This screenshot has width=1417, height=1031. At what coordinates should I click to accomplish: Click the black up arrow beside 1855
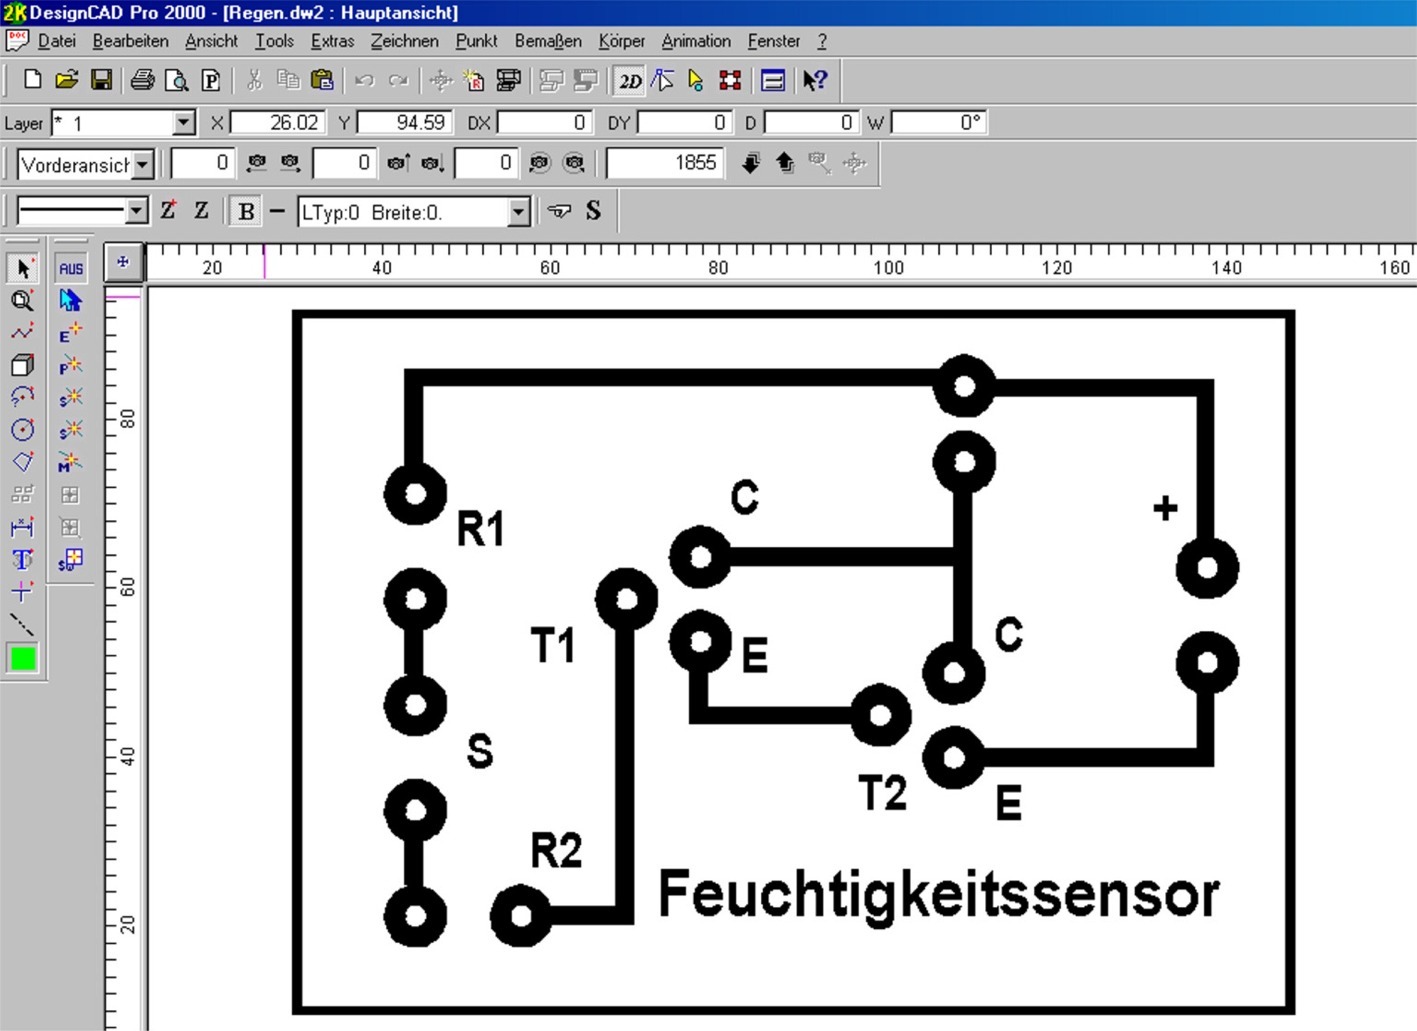click(x=785, y=163)
